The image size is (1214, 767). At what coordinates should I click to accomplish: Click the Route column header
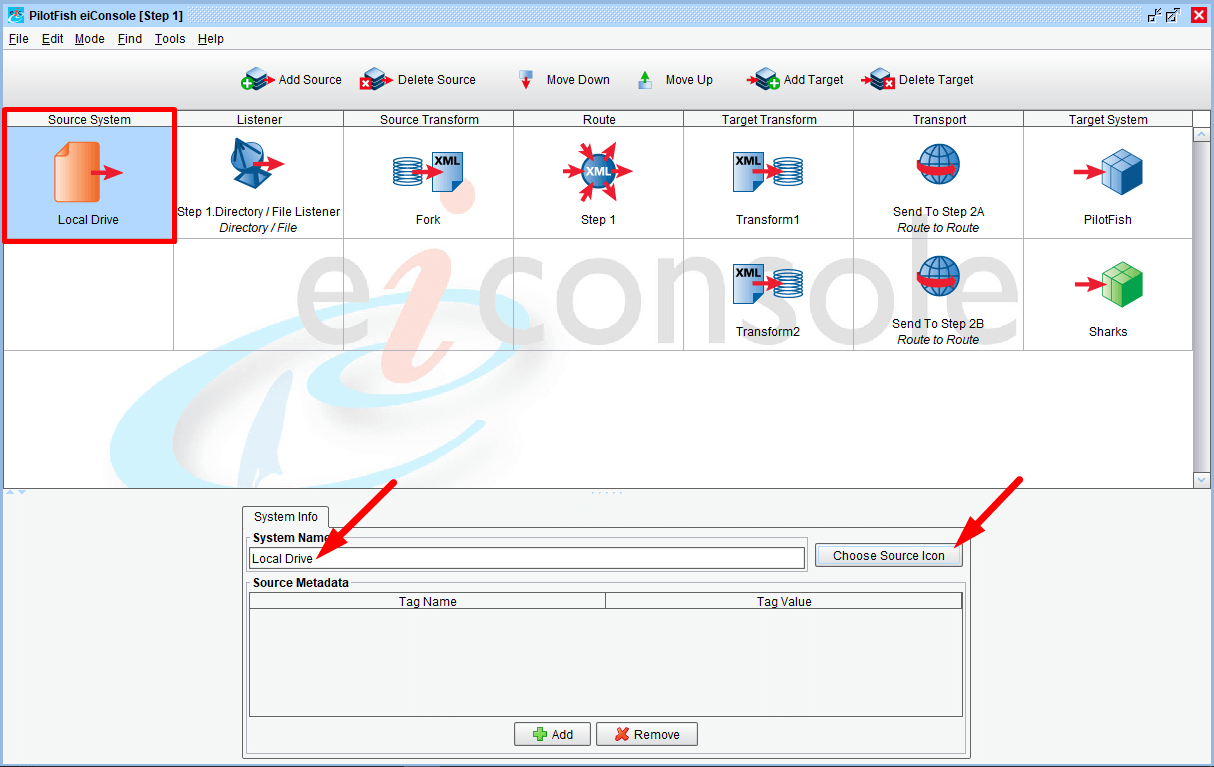click(x=599, y=119)
